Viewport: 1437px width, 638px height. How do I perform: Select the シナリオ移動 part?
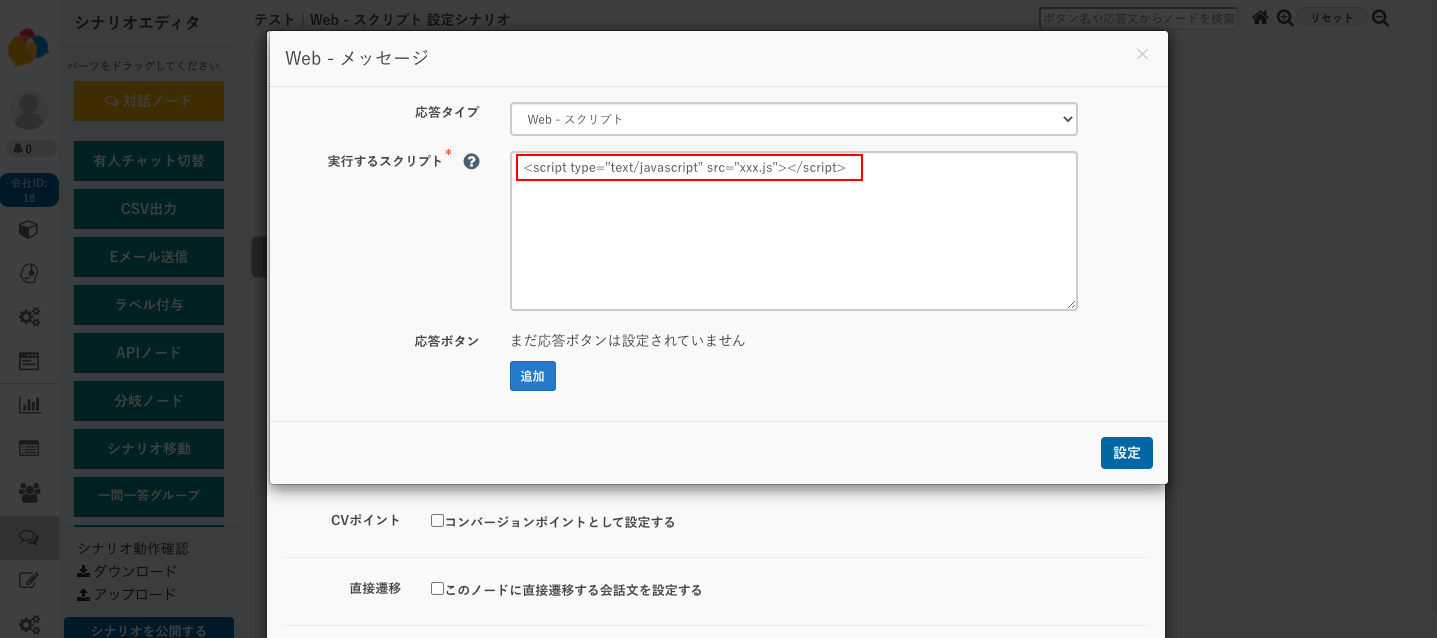[x=149, y=449]
